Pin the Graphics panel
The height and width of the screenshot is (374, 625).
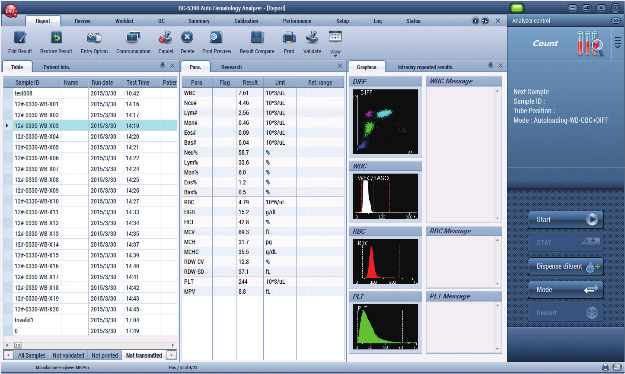[491, 66]
